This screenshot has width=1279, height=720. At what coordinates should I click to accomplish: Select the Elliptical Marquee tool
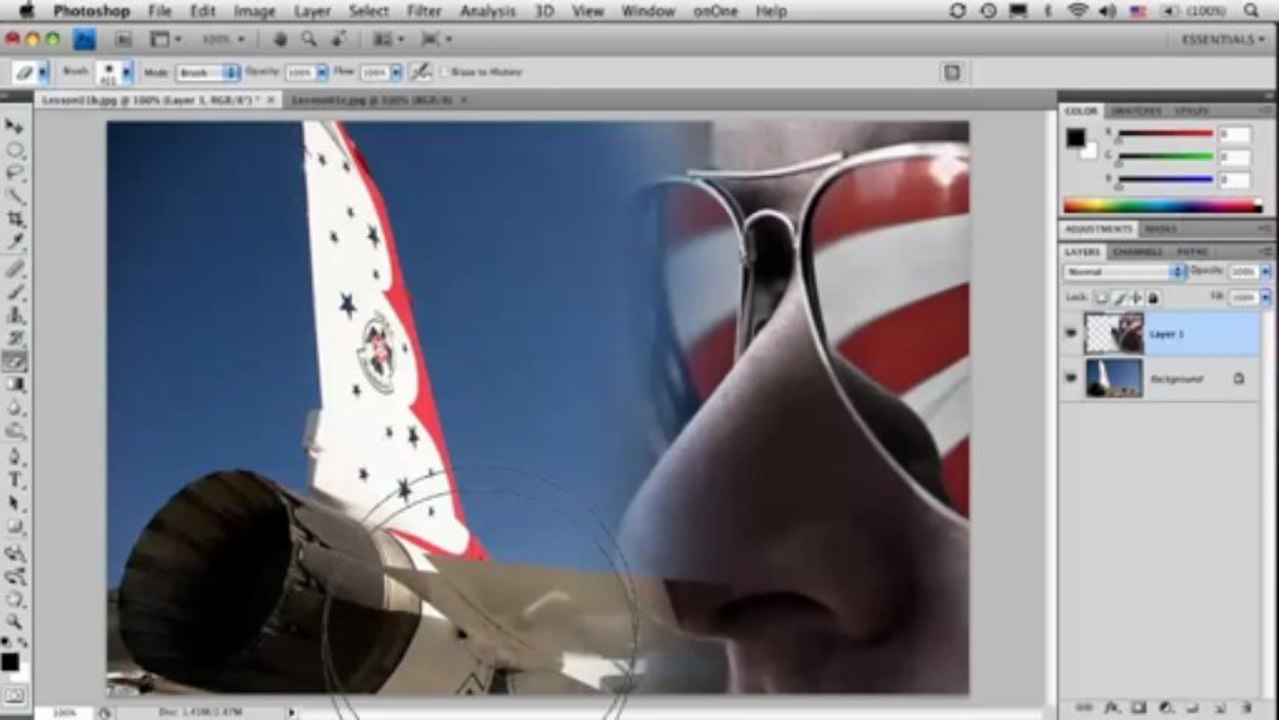14,150
